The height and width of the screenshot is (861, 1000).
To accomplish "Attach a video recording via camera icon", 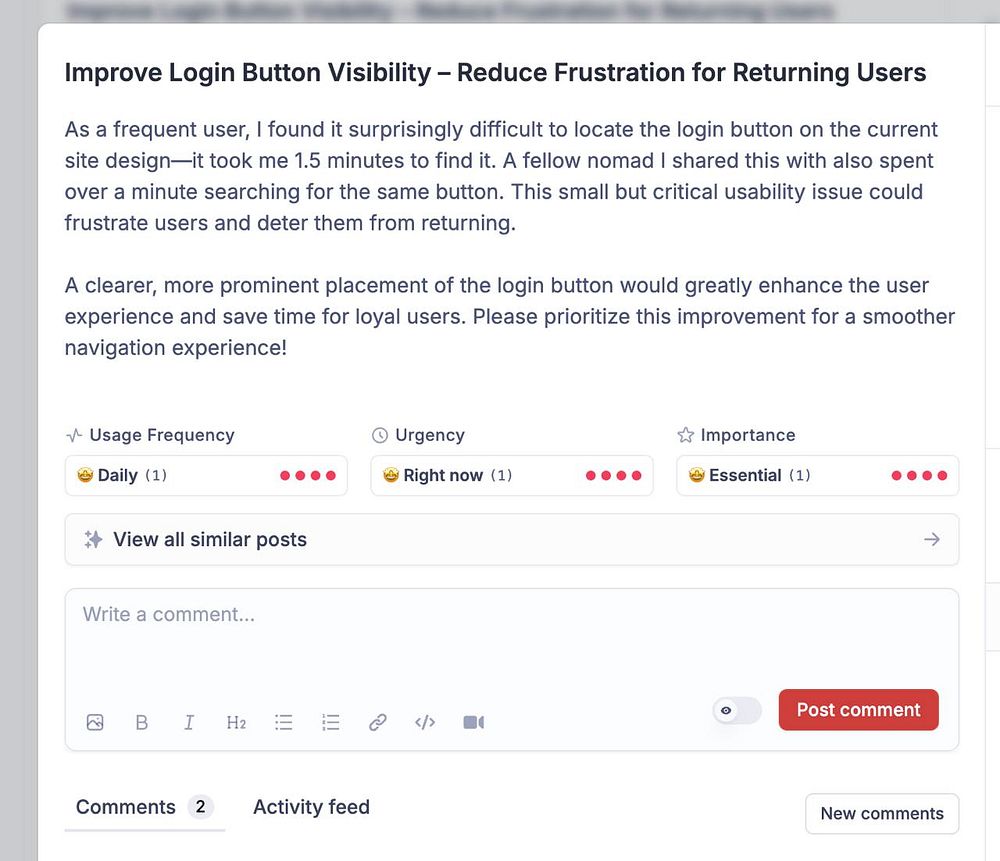I will pos(473,722).
